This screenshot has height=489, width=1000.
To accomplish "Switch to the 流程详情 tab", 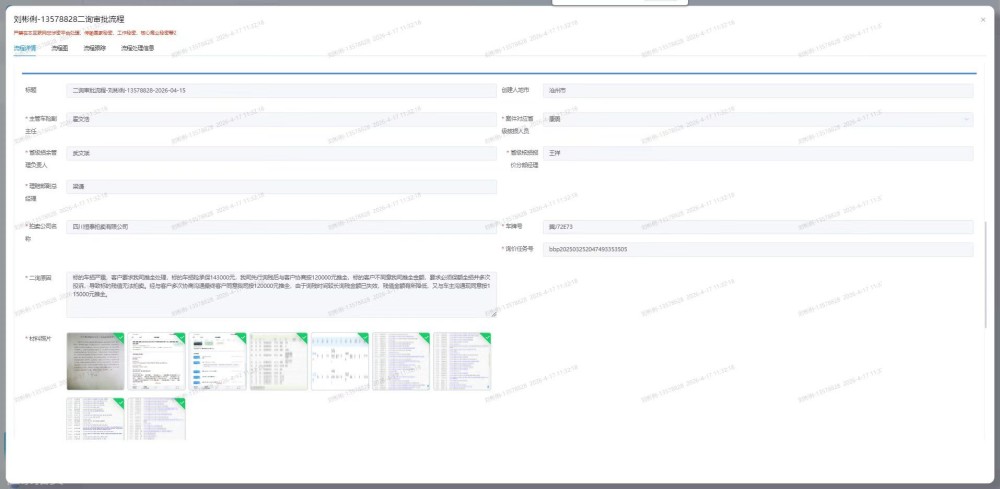I will pyautogui.click(x=25, y=48).
